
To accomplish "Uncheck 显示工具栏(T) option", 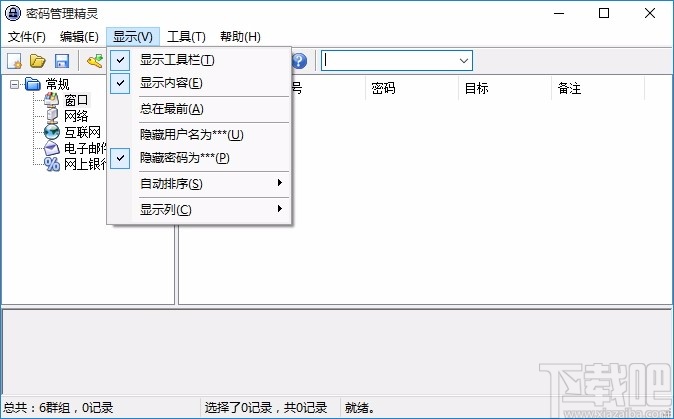I will tap(199, 60).
